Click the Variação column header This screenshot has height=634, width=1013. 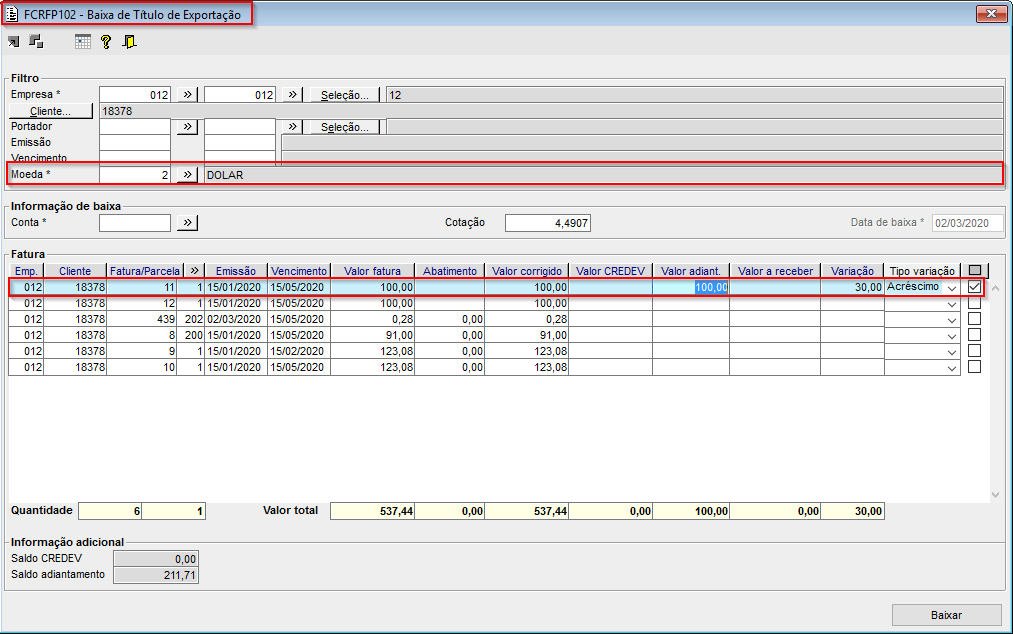pos(852,271)
